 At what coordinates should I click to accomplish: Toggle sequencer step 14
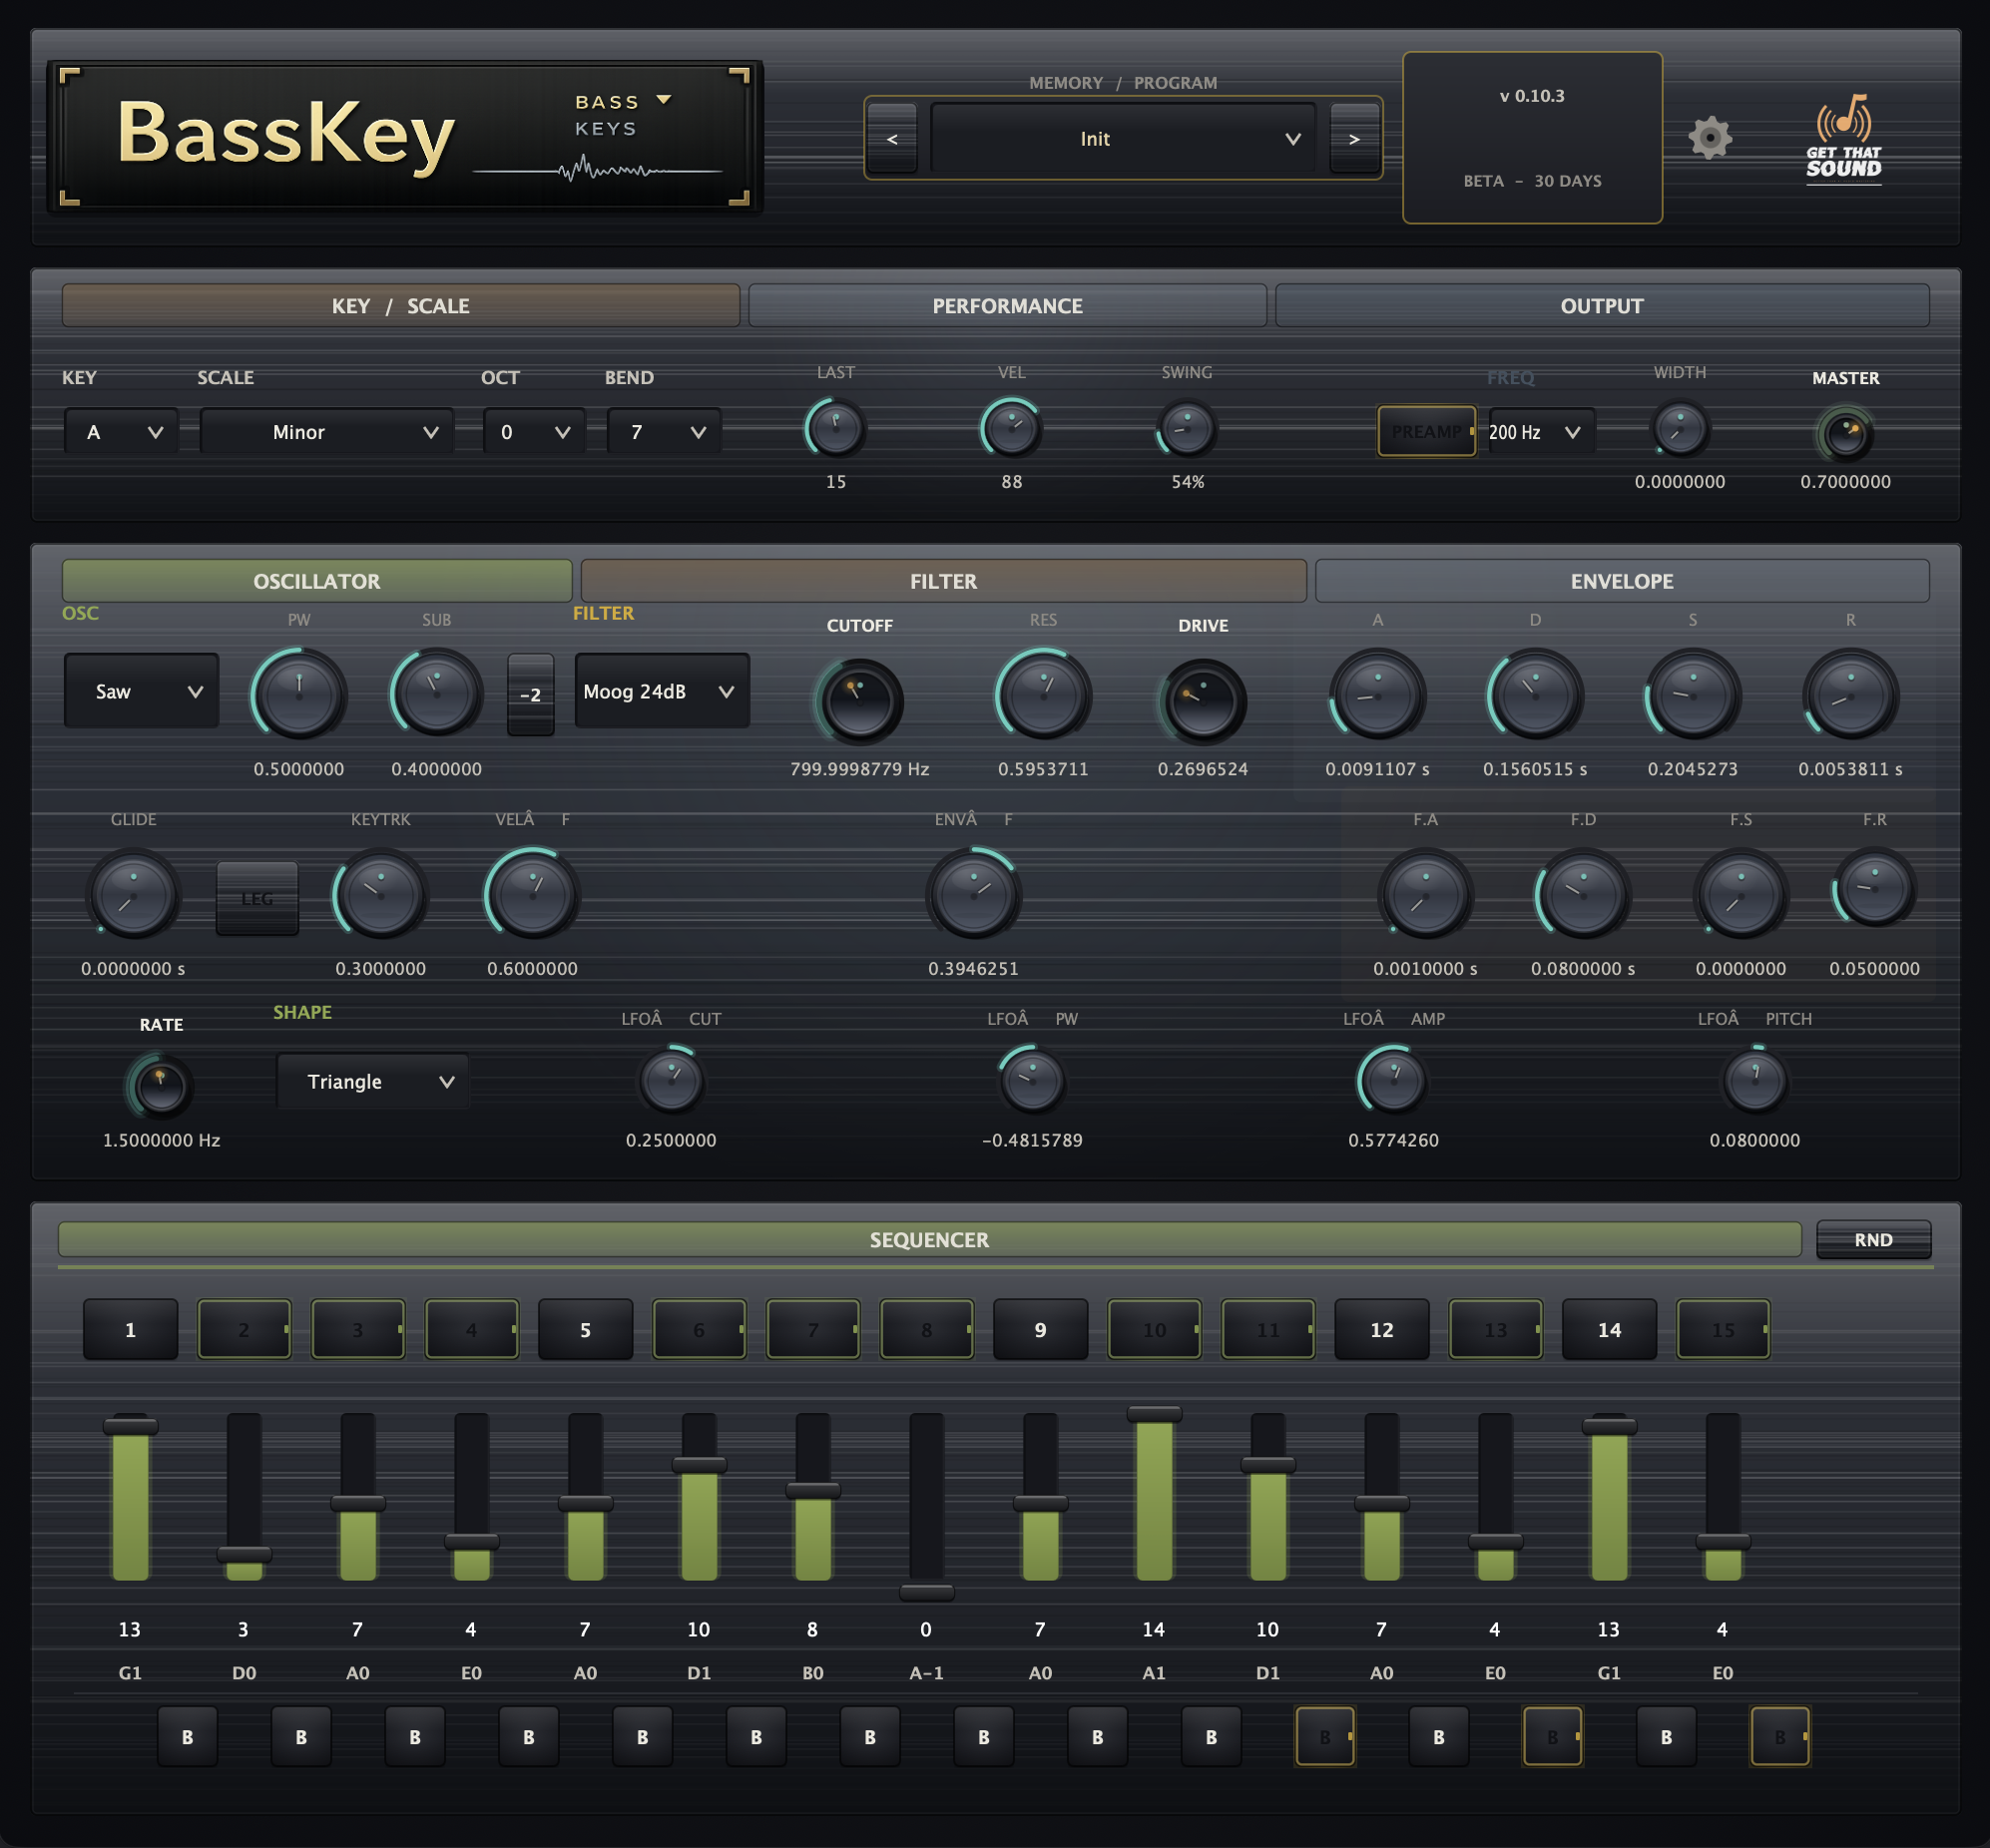pyautogui.click(x=1609, y=1329)
